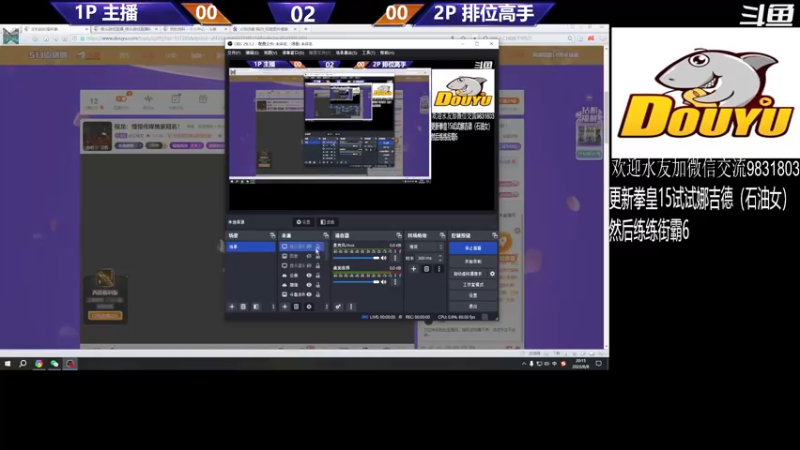
Task: Toggle lock of fourth source row
Action: coord(318,276)
